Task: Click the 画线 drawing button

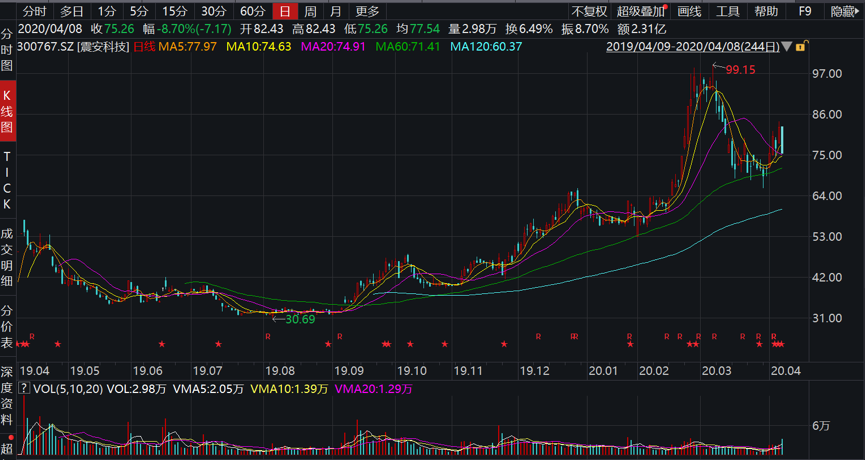Action: coord(688,11)
